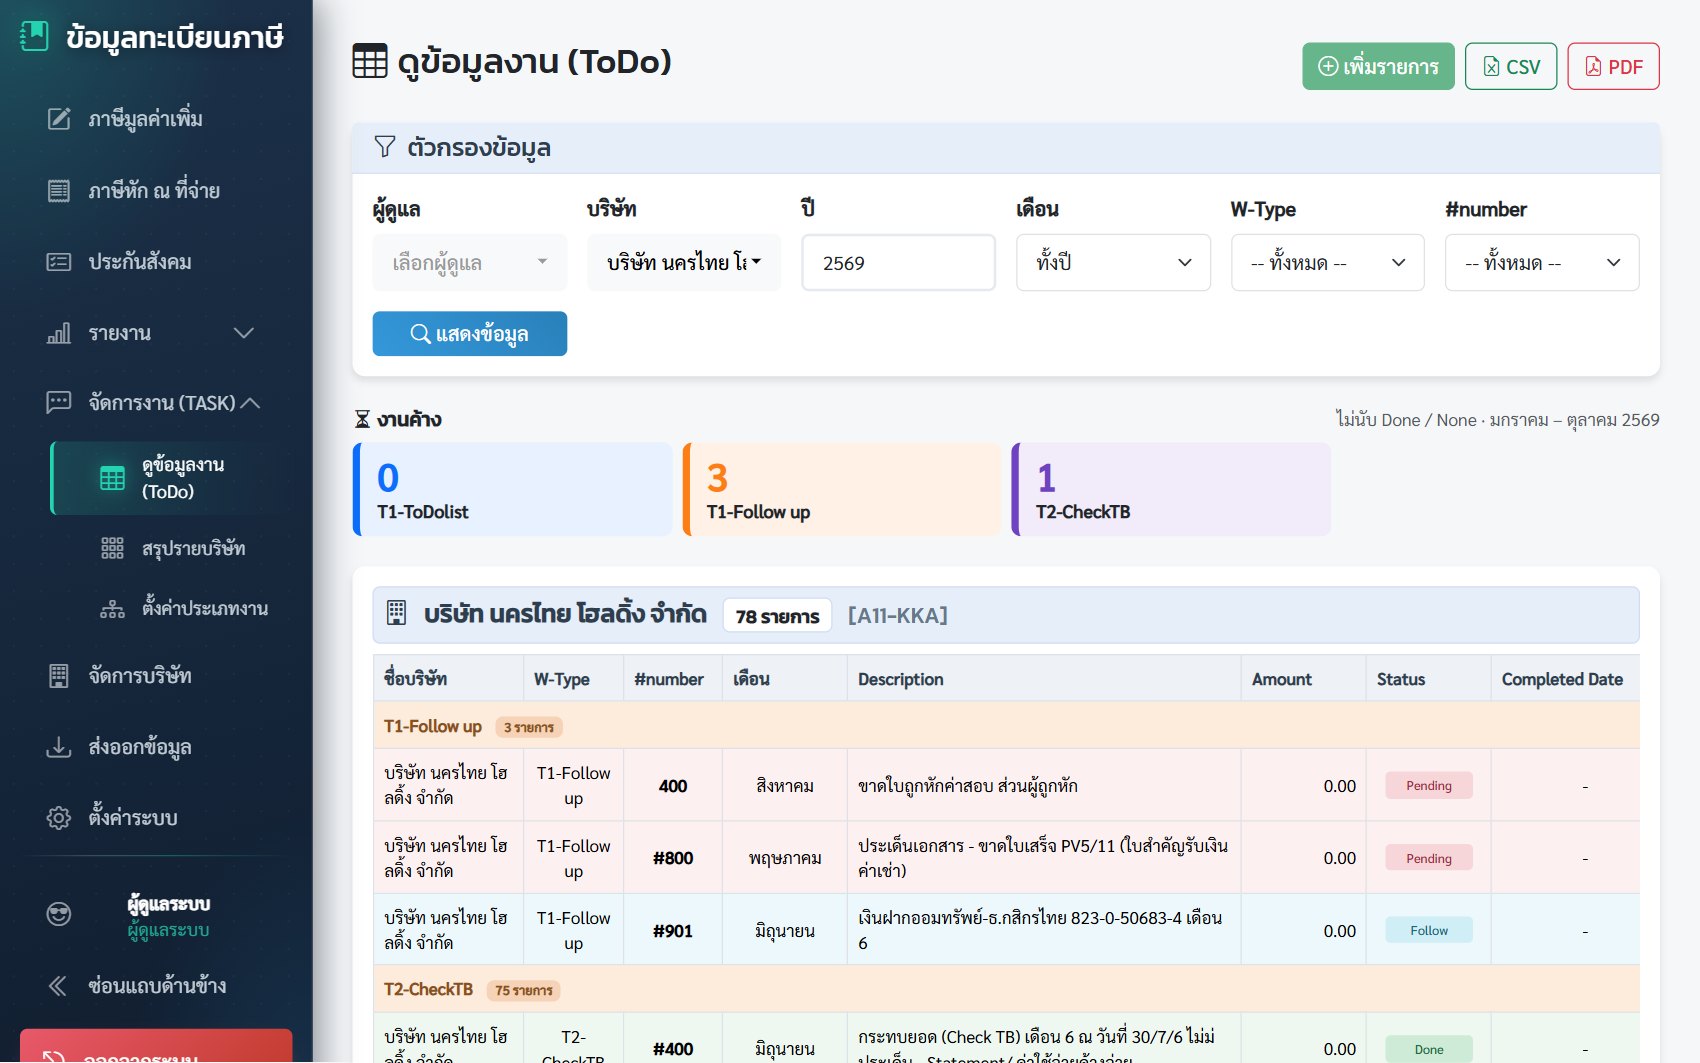Open ตั้งค่าประเภทงาน submenu item
Image resolution: width=1700 pixels, height=1063 pixels.
(x=172, y=608)
